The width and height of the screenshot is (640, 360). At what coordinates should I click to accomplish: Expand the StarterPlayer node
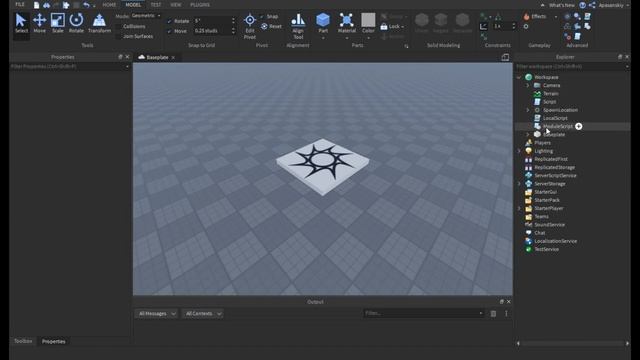coord(519,208)
